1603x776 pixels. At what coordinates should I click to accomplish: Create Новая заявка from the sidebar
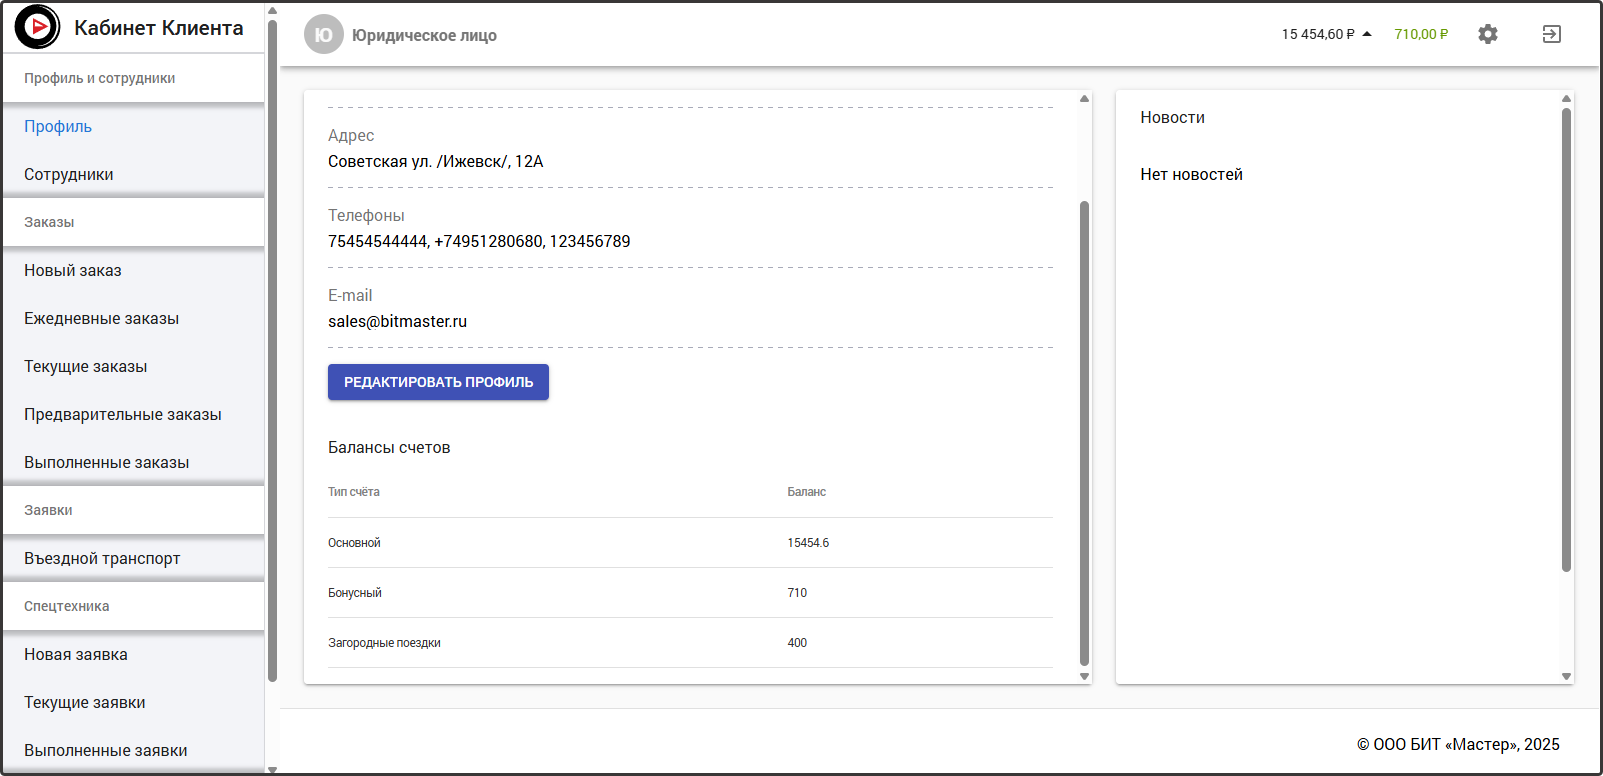76,654
